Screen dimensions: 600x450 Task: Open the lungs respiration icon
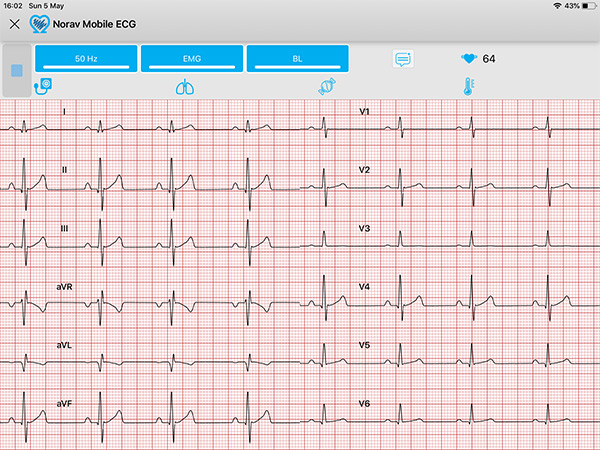pyautogui.click(x=185, y=87)
